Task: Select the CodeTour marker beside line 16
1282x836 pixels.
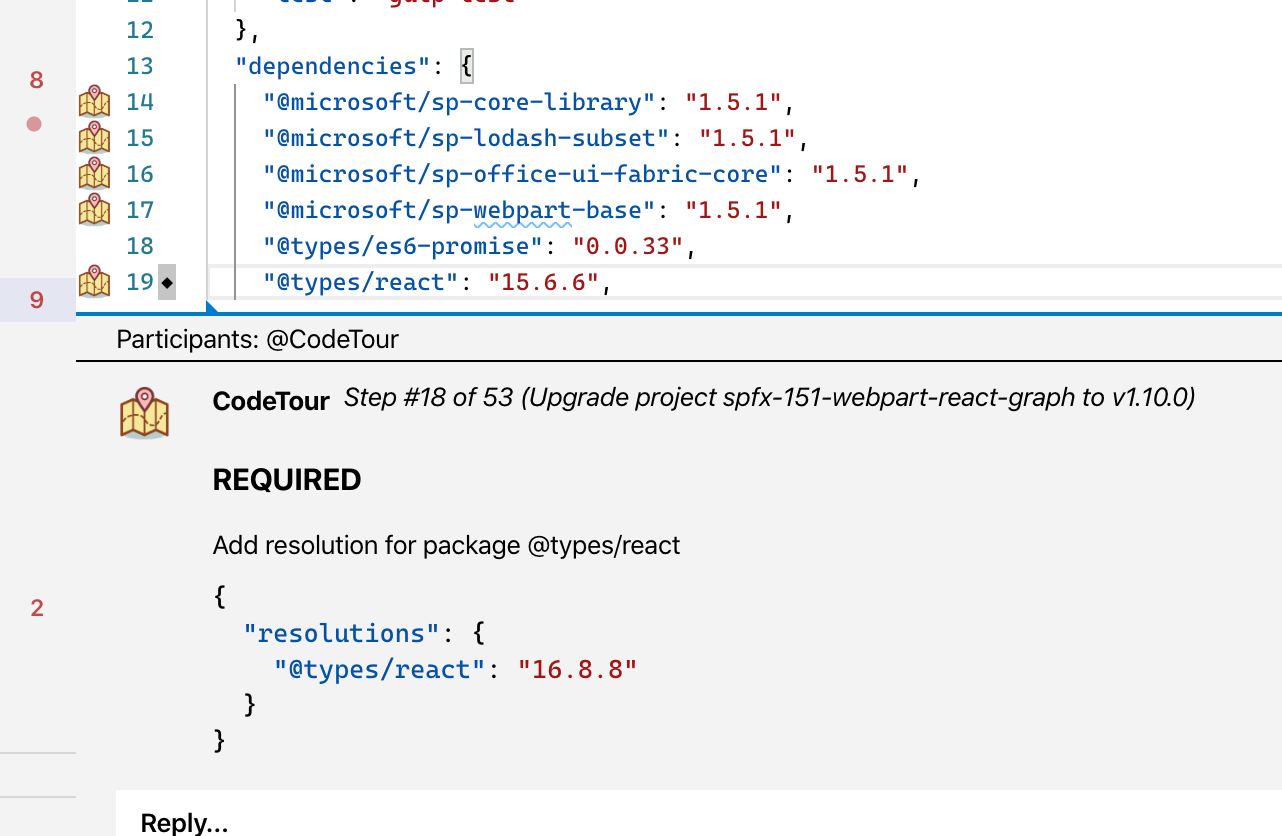Action: point(94,173)
